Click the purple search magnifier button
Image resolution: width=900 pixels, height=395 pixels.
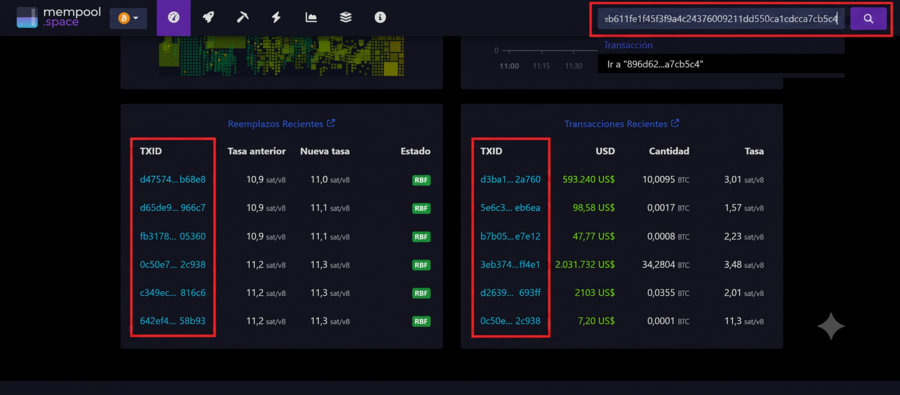(868, 19)
